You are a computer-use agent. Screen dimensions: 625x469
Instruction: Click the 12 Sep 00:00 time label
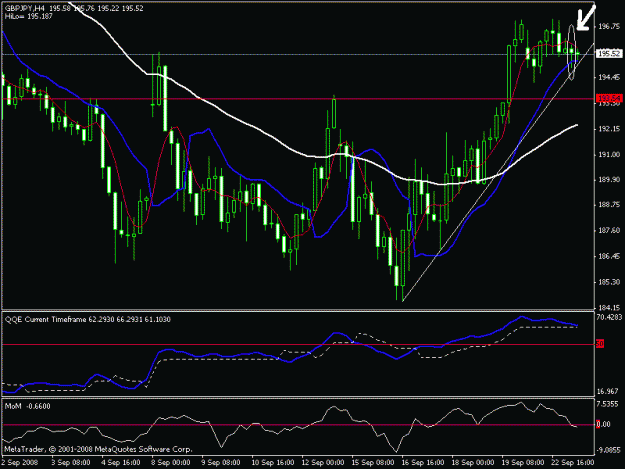coord(323,462)
